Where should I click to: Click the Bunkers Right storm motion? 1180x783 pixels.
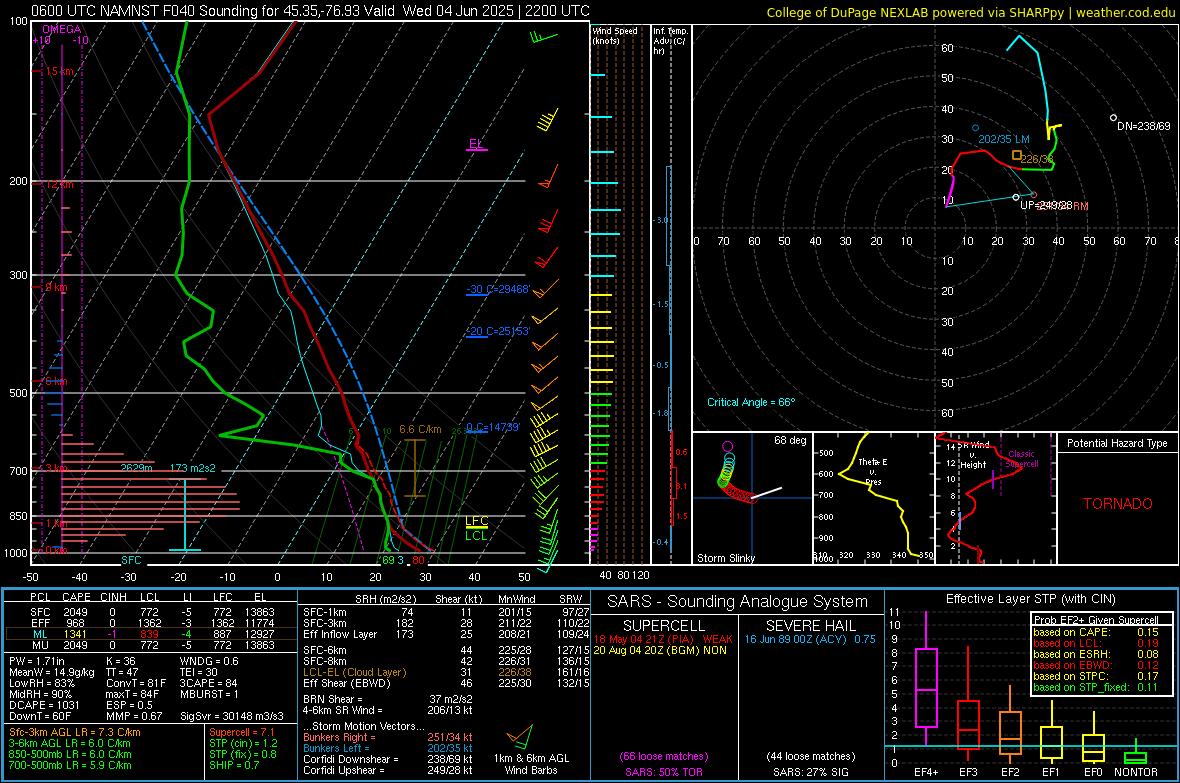point(388,737)
